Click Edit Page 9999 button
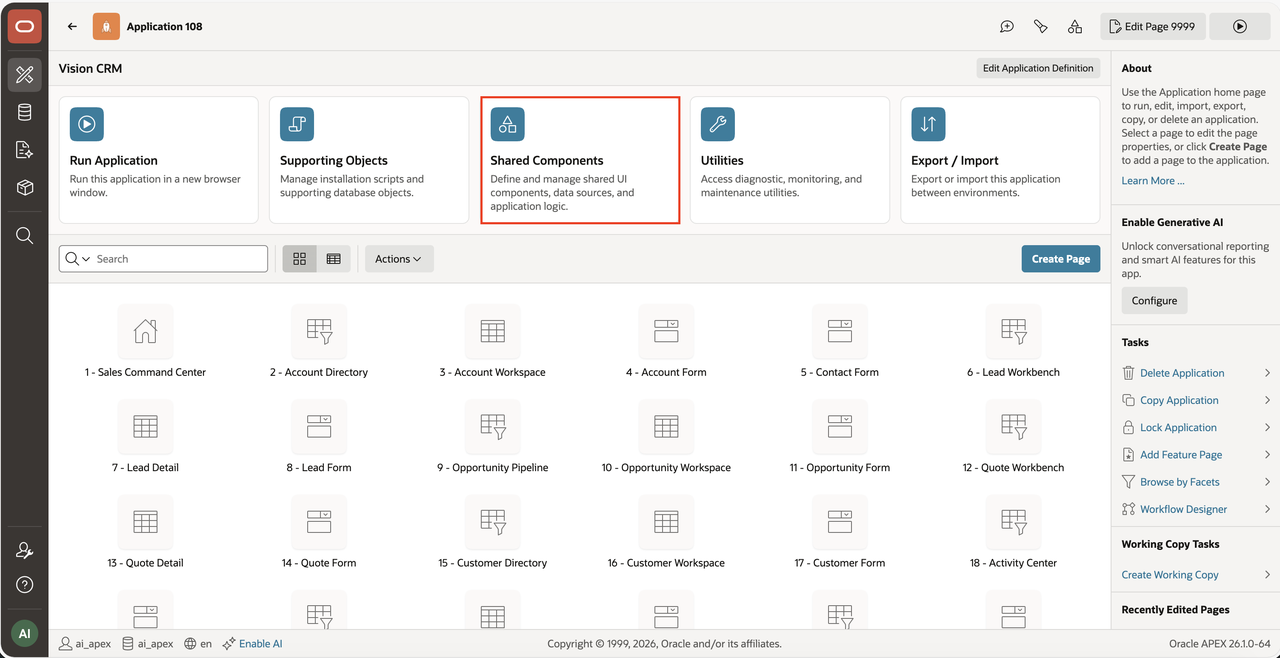Screen dimensions: 1280x658 [x=1152, y=27]
